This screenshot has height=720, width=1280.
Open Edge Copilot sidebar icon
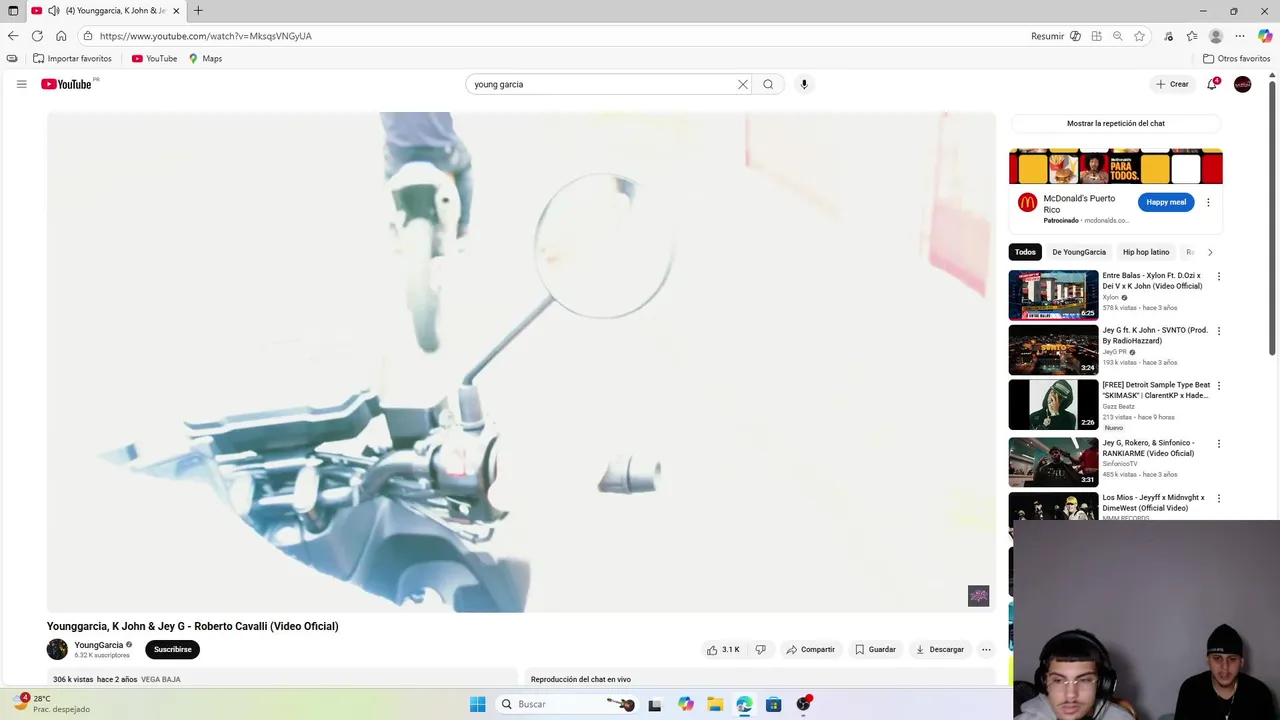click(1265, 36)
